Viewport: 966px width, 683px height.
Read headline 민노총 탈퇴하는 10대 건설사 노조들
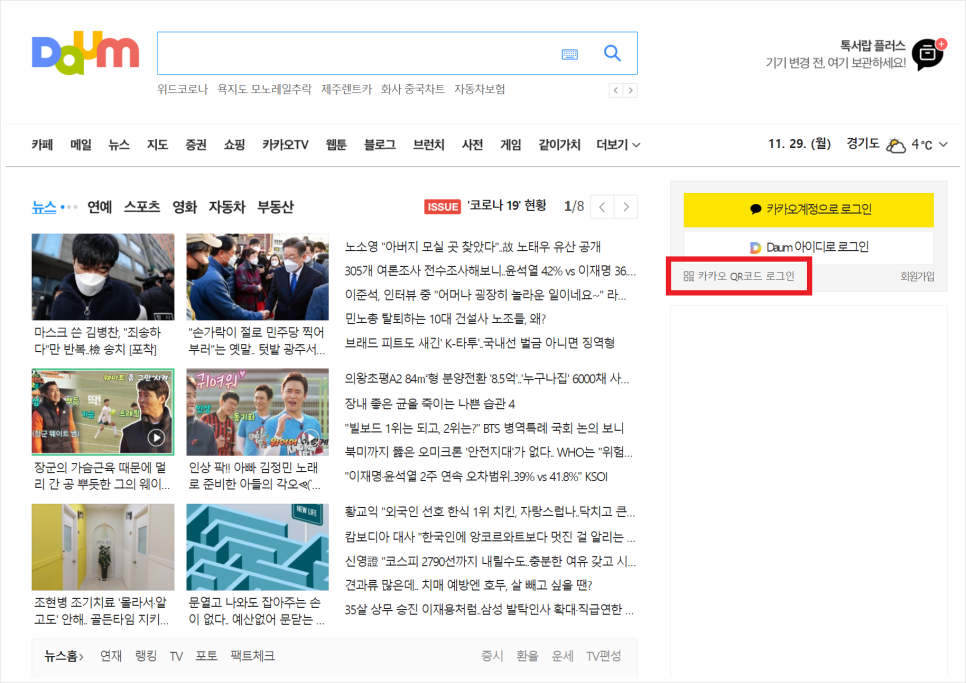445,319
